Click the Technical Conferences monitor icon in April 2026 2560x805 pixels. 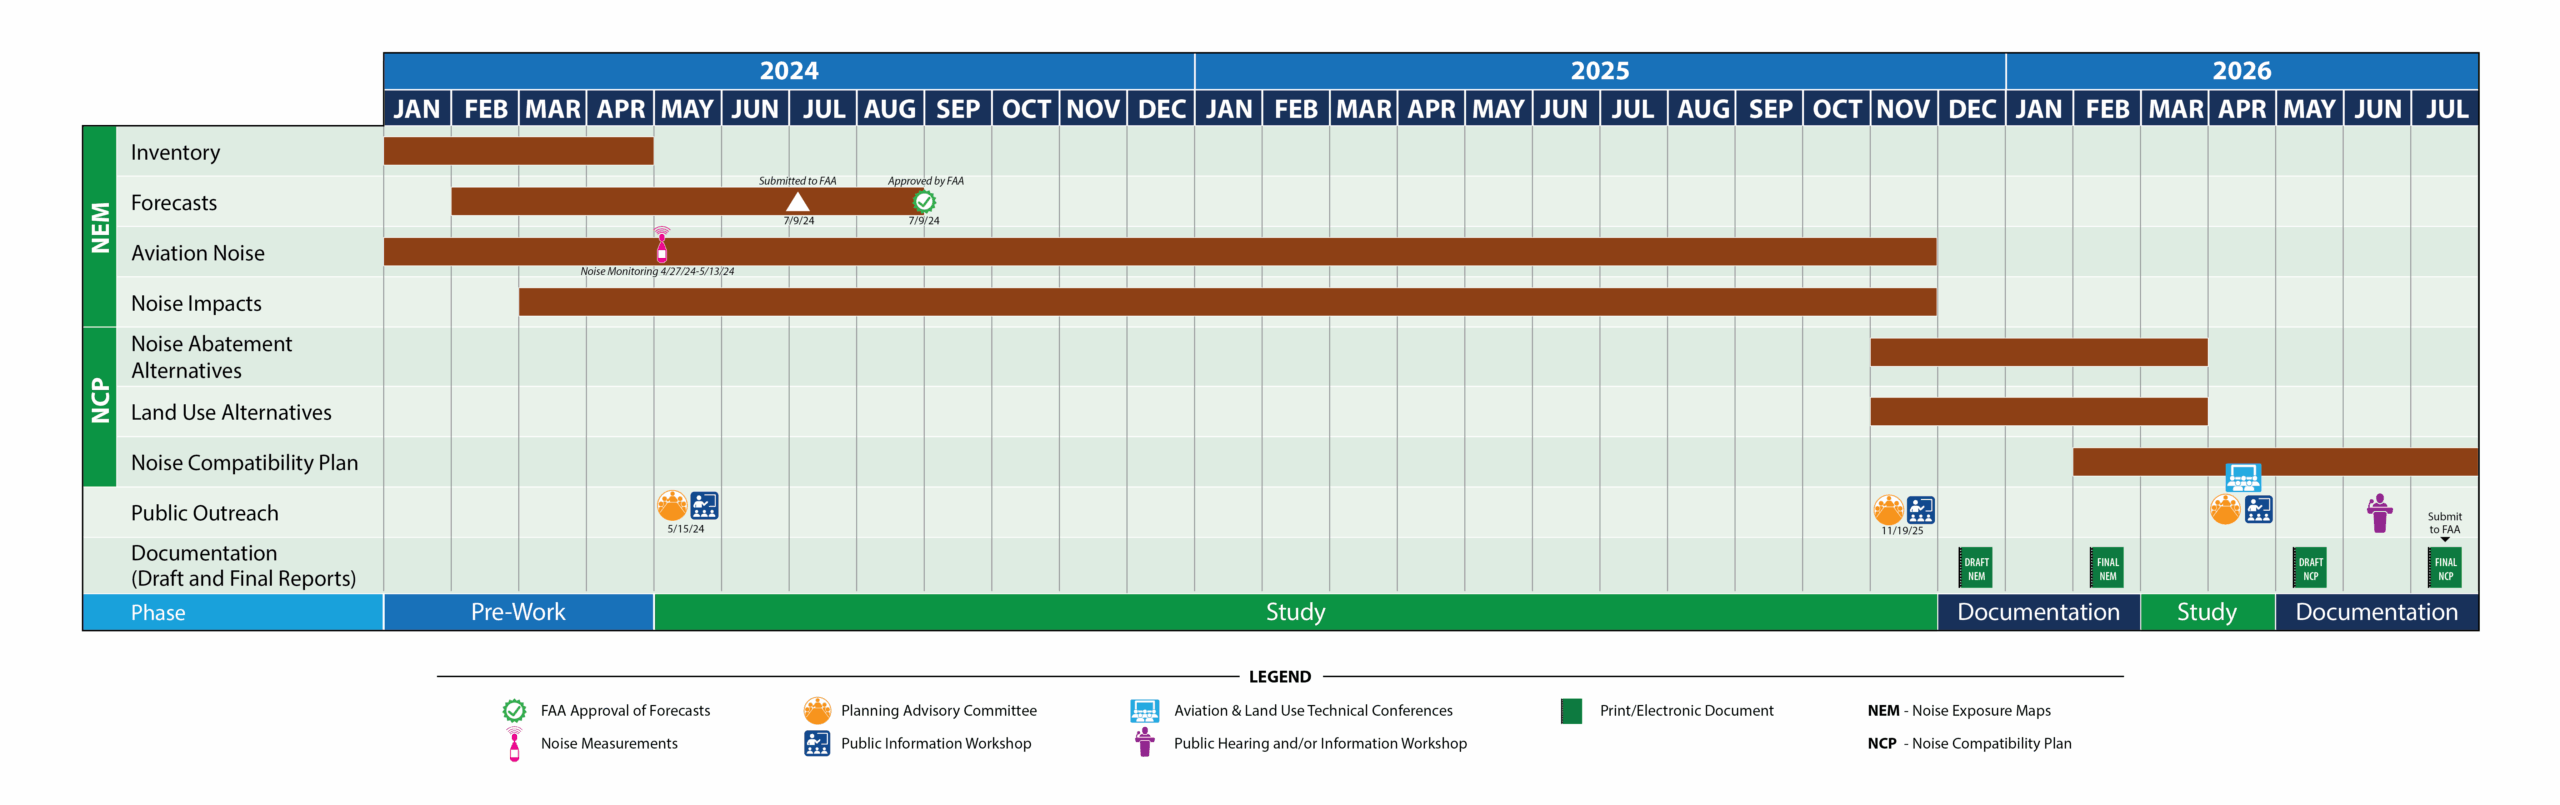point(2243,477)
